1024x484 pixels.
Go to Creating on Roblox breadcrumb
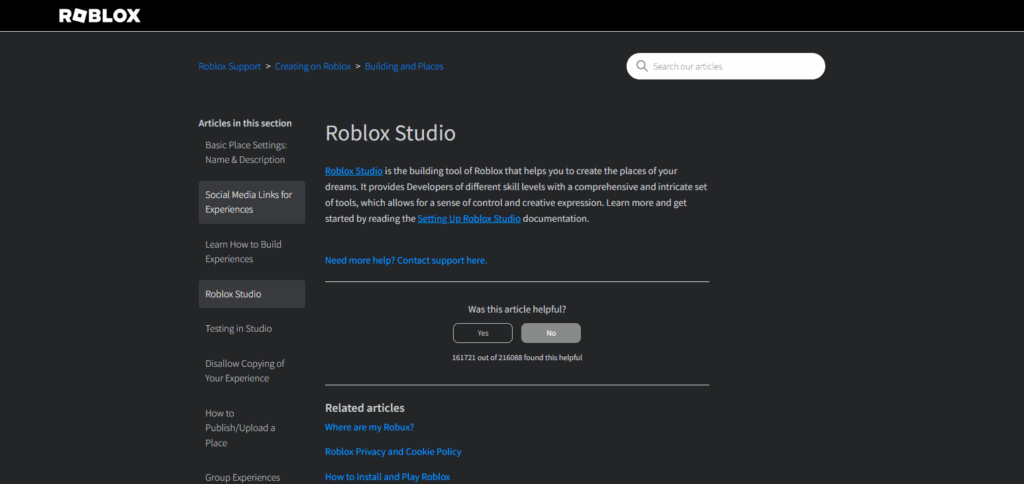tap(313, 67)
